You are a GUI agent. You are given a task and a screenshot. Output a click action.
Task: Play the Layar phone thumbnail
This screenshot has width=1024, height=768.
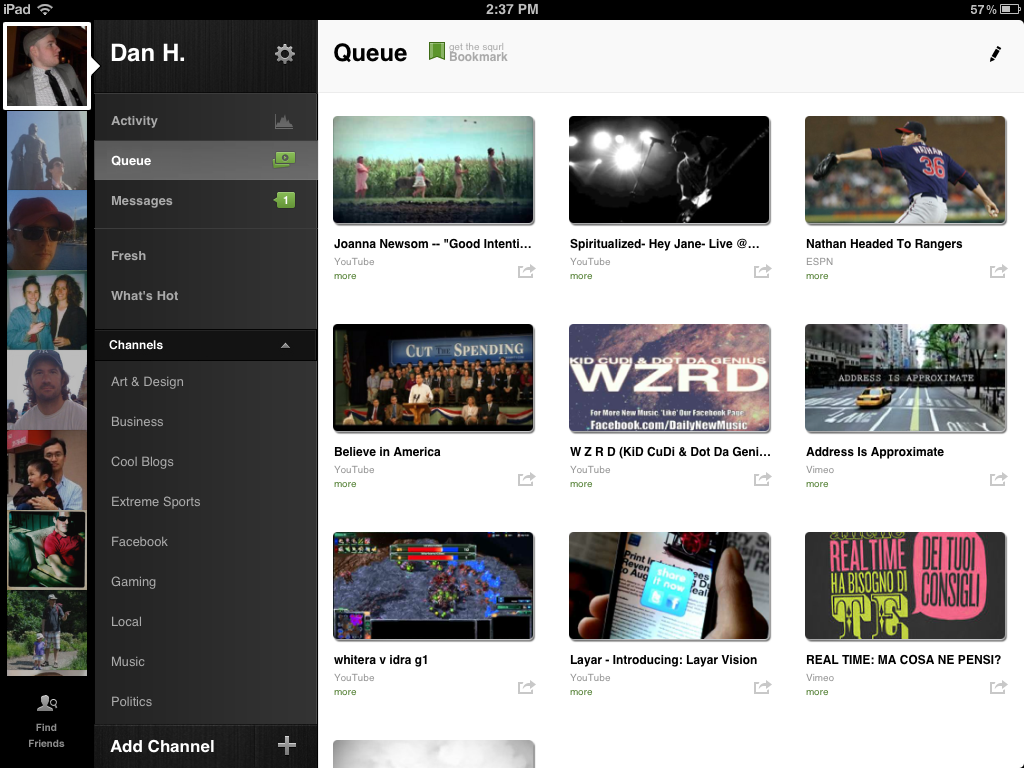point(669,586)
